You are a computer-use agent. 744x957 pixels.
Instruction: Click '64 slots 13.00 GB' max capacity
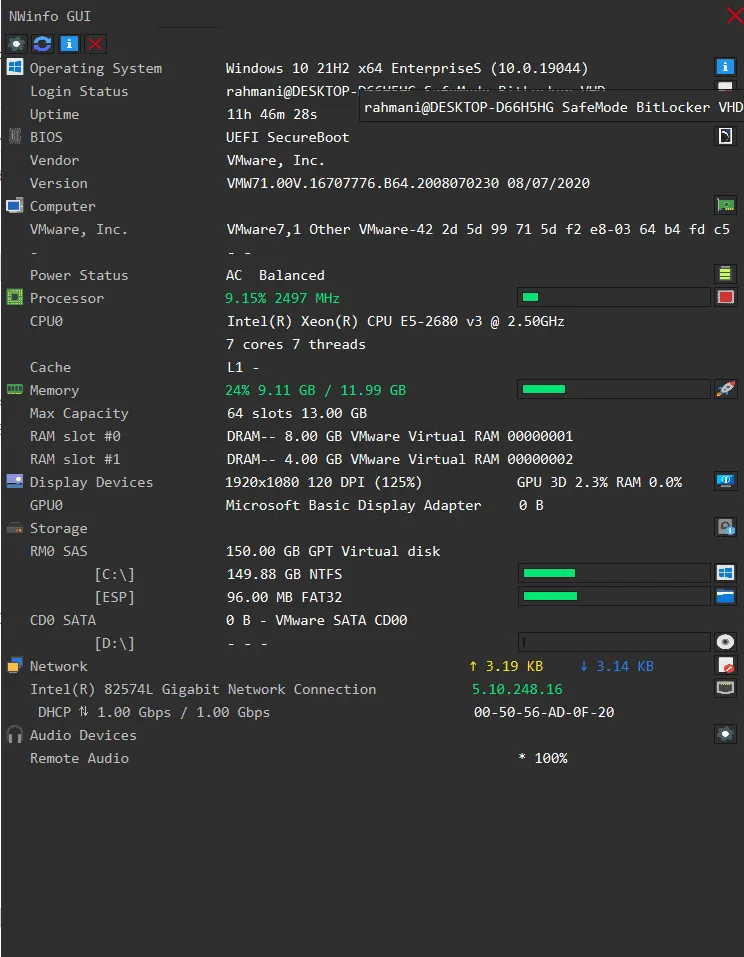297,413
